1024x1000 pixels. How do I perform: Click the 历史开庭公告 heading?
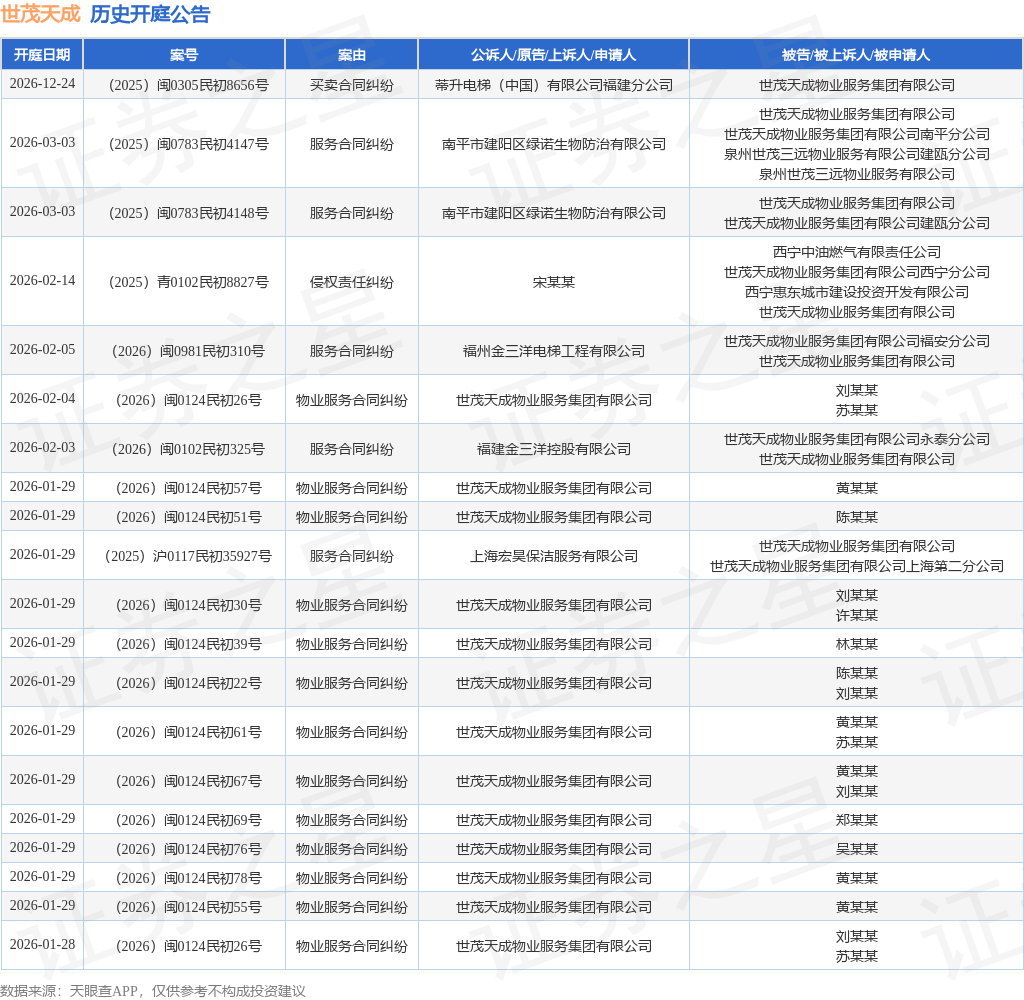[150, 14]
